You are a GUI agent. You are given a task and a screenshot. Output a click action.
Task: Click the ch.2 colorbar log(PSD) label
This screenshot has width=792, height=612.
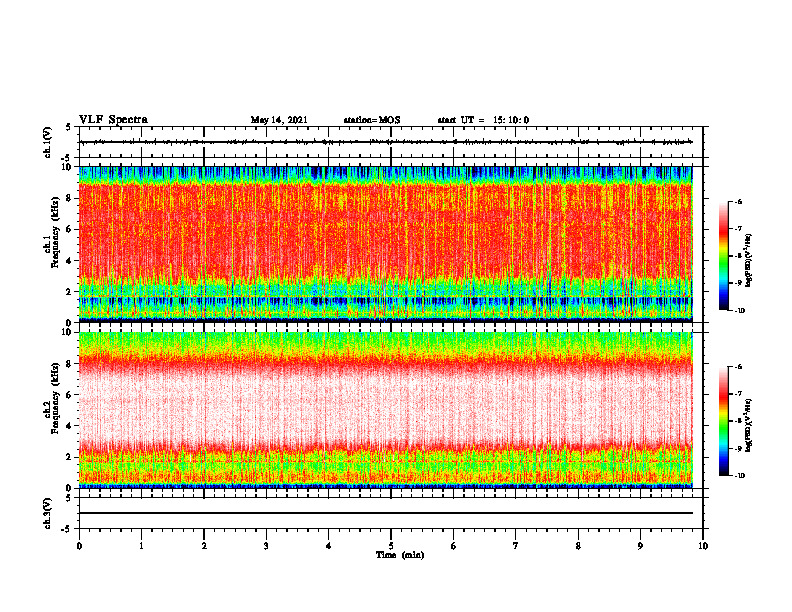(749, 425)
